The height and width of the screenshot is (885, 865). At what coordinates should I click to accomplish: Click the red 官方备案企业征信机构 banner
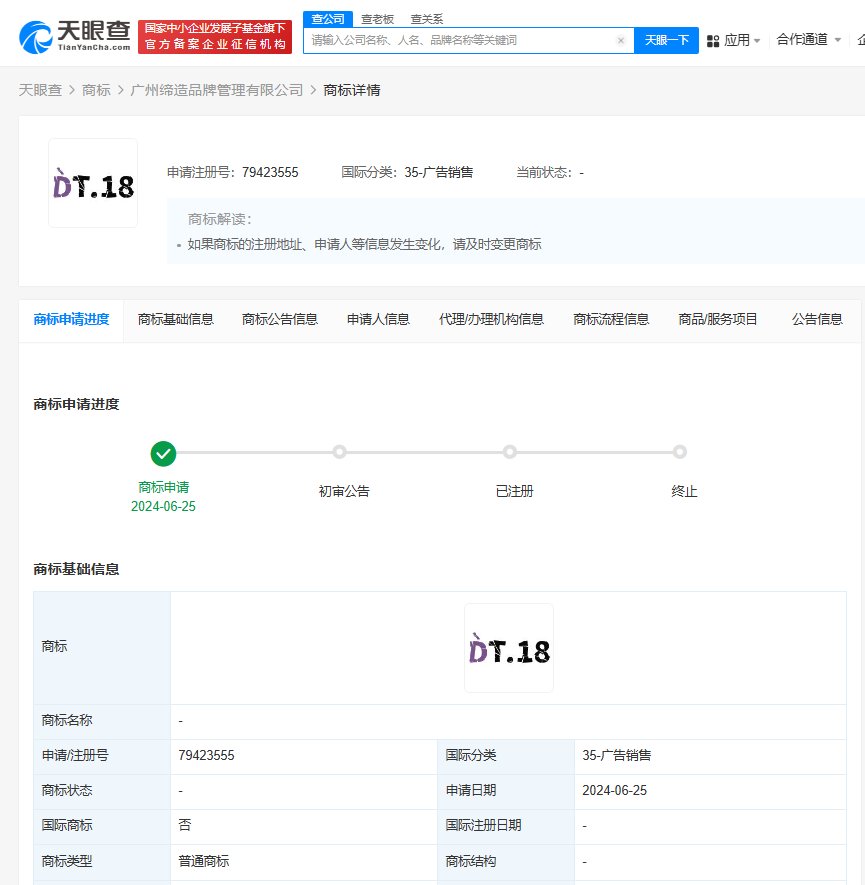215,37
